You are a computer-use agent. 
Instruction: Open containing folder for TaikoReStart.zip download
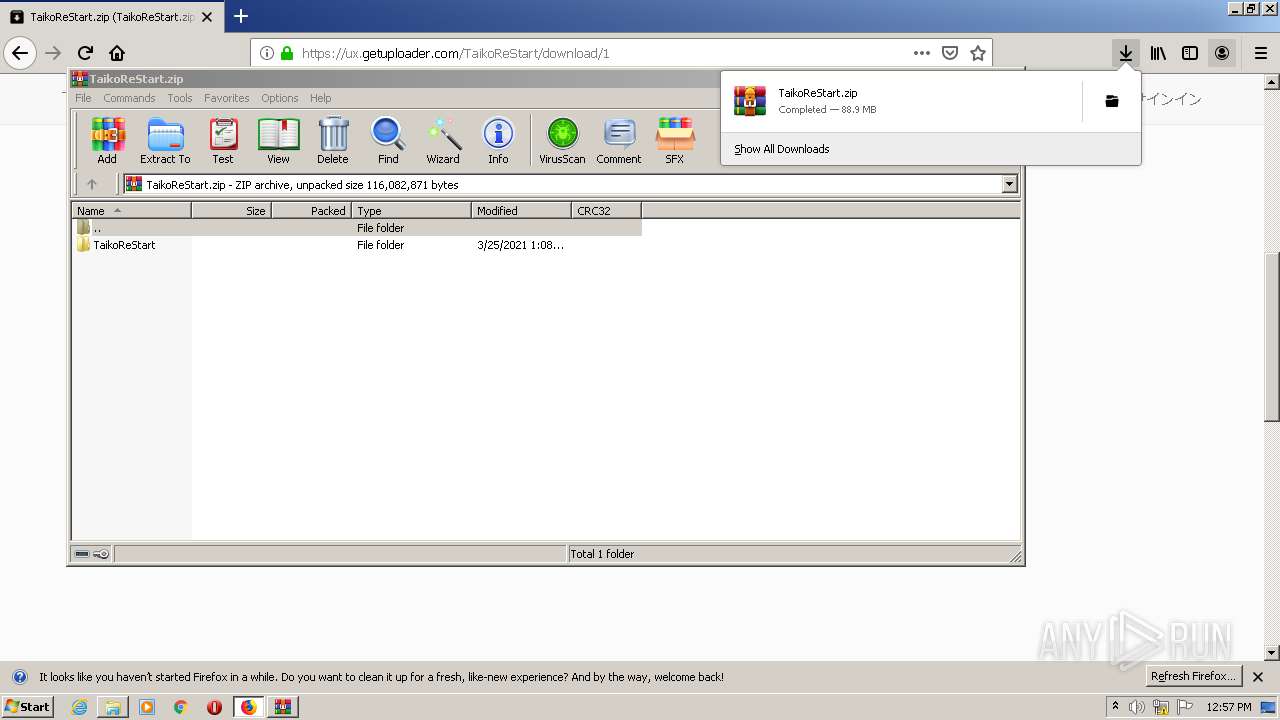(1111, 101)
